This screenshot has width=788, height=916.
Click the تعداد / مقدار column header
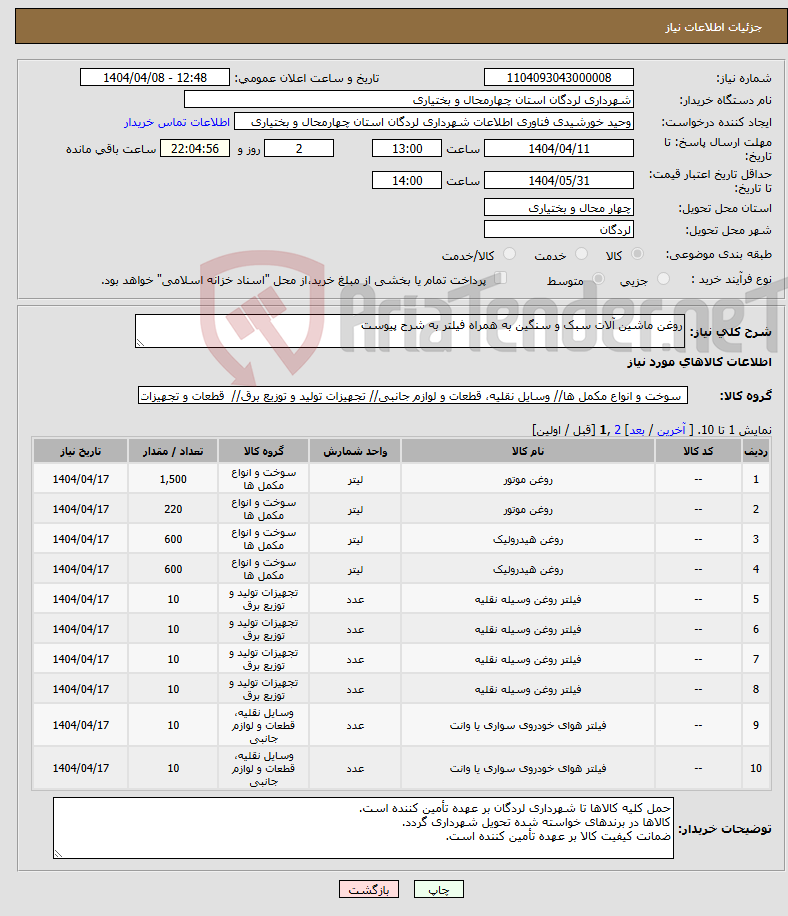(173, 451)
